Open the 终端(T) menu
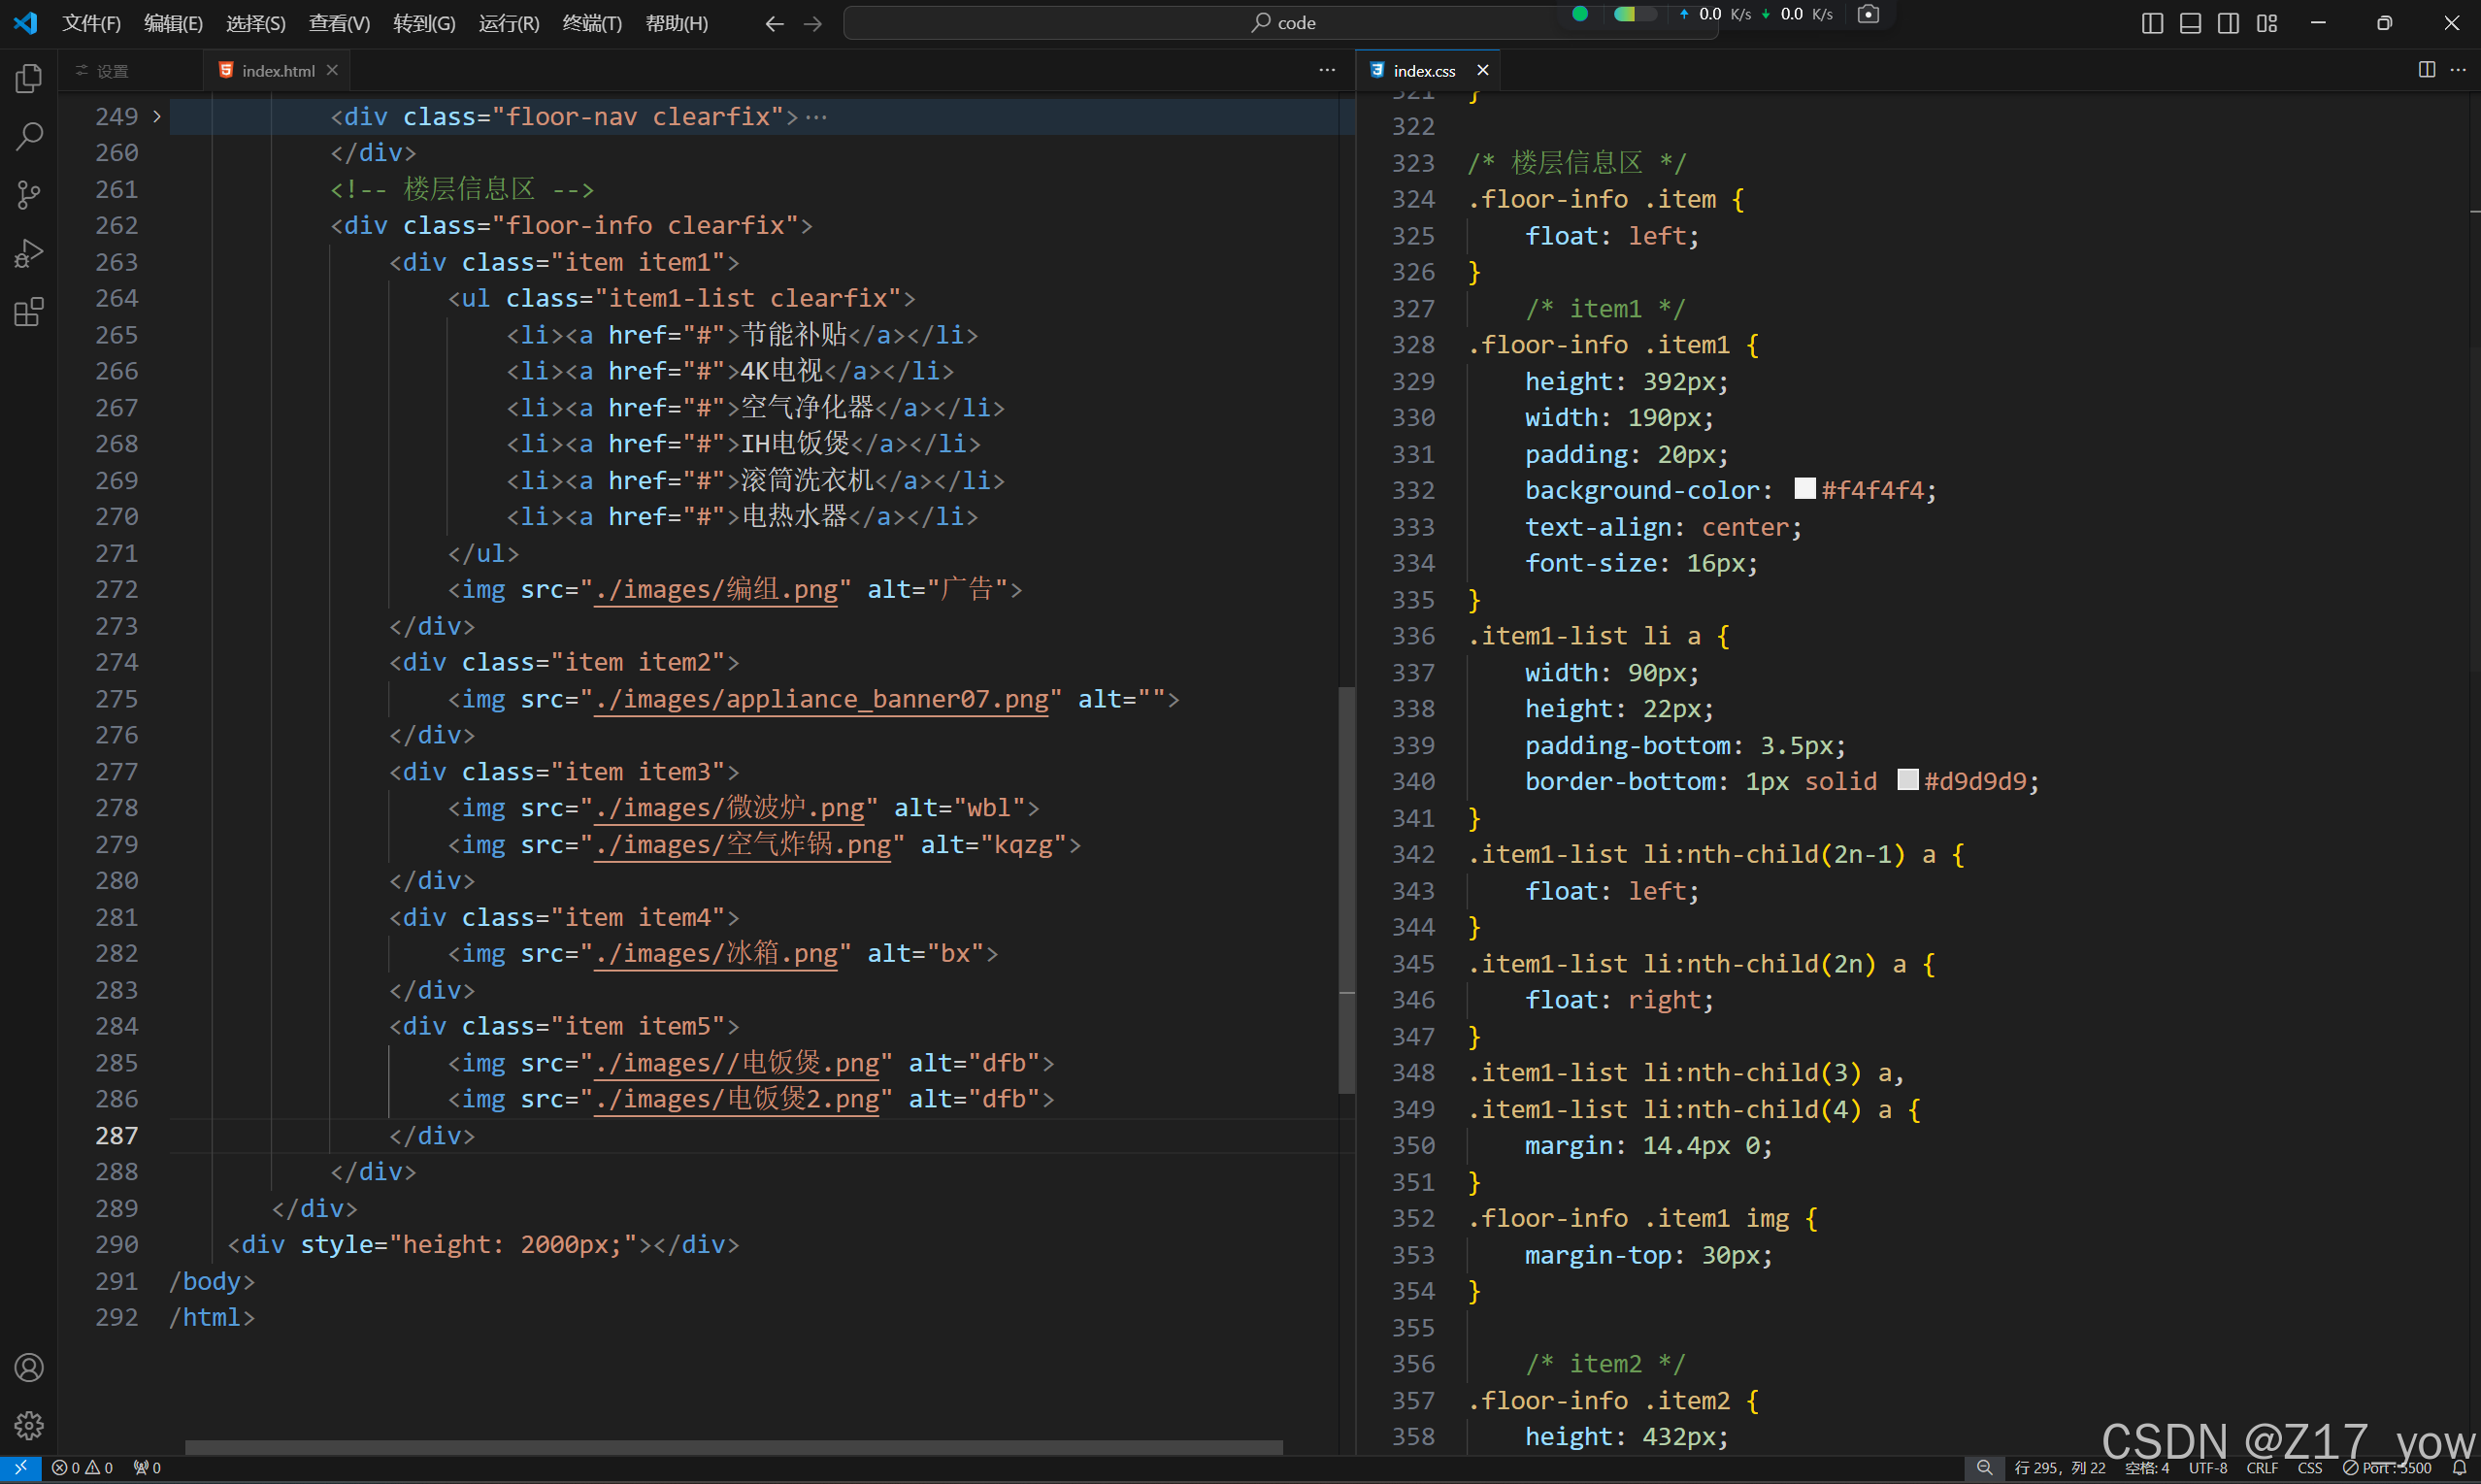 click(x=592, y=23)
